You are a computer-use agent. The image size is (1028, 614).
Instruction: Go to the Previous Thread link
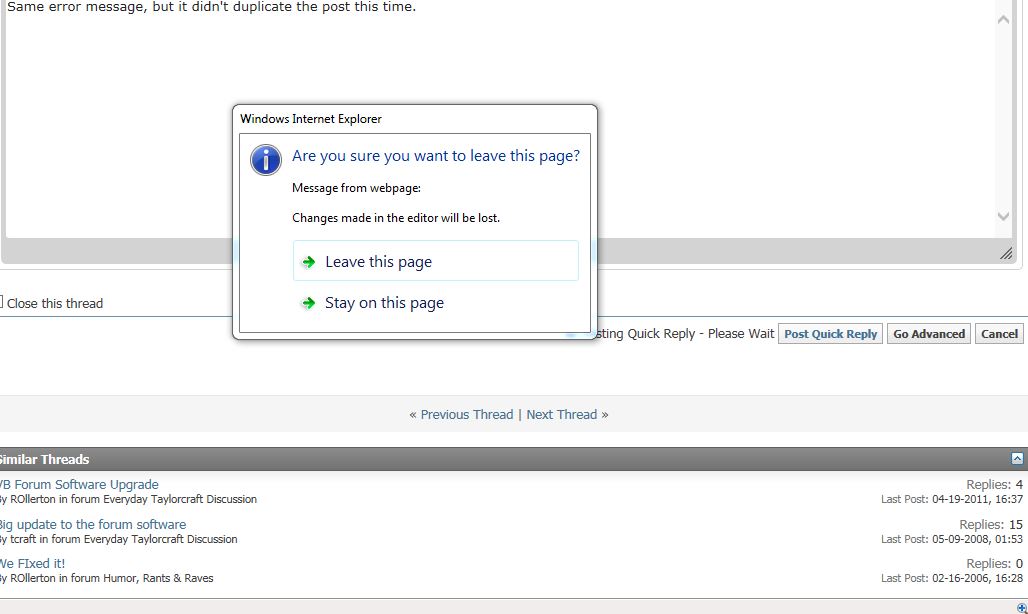click(x=467, y=414)
